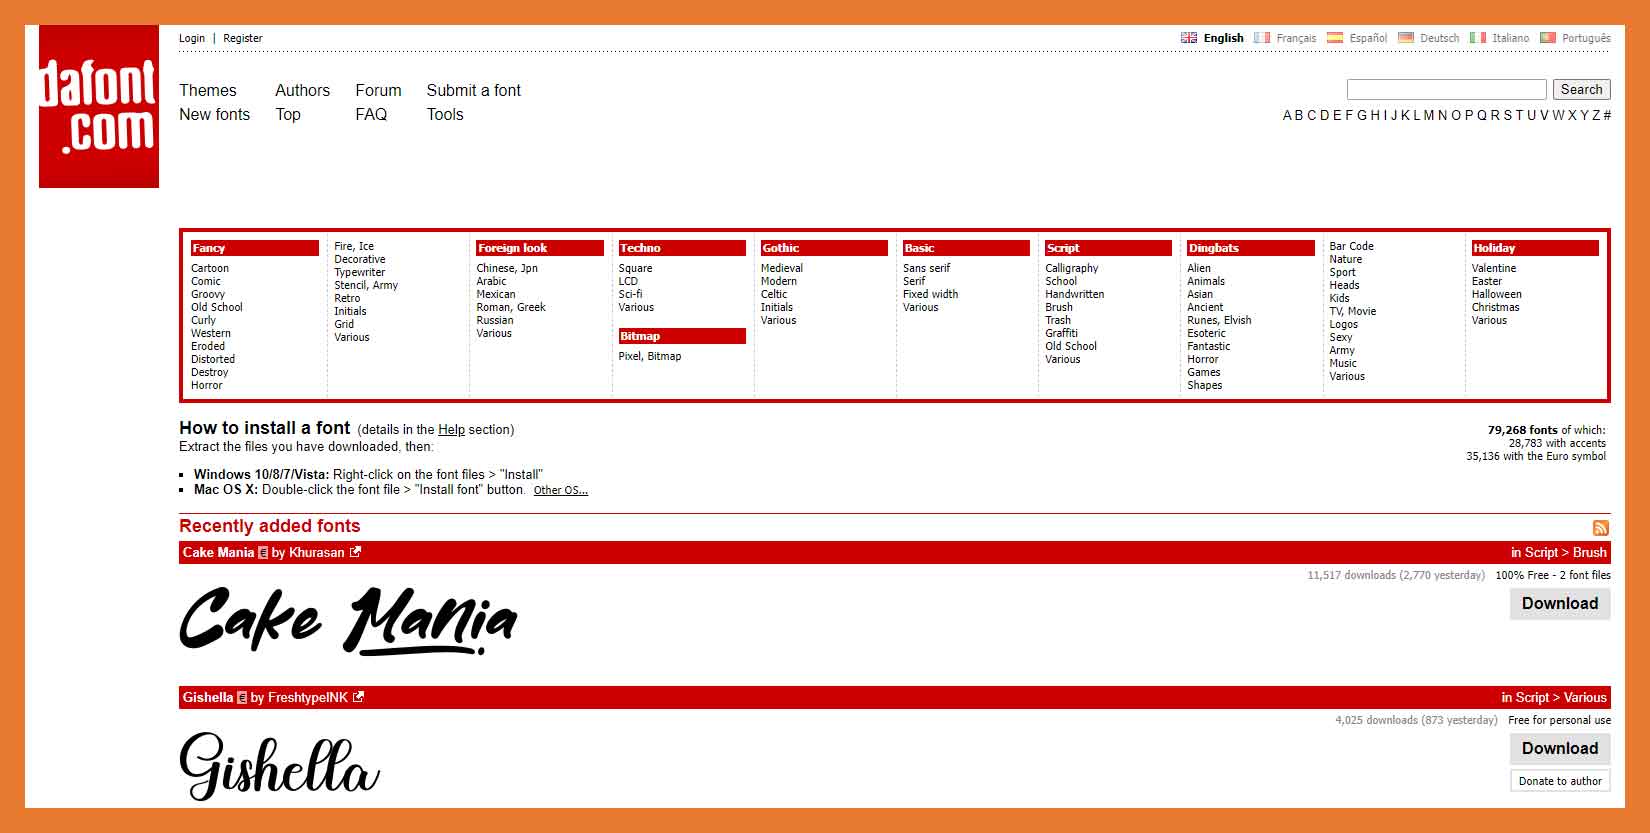The height and width of the screenshot is (833, 1650).
Task: Click the German flag icon
Action: 1406,38
